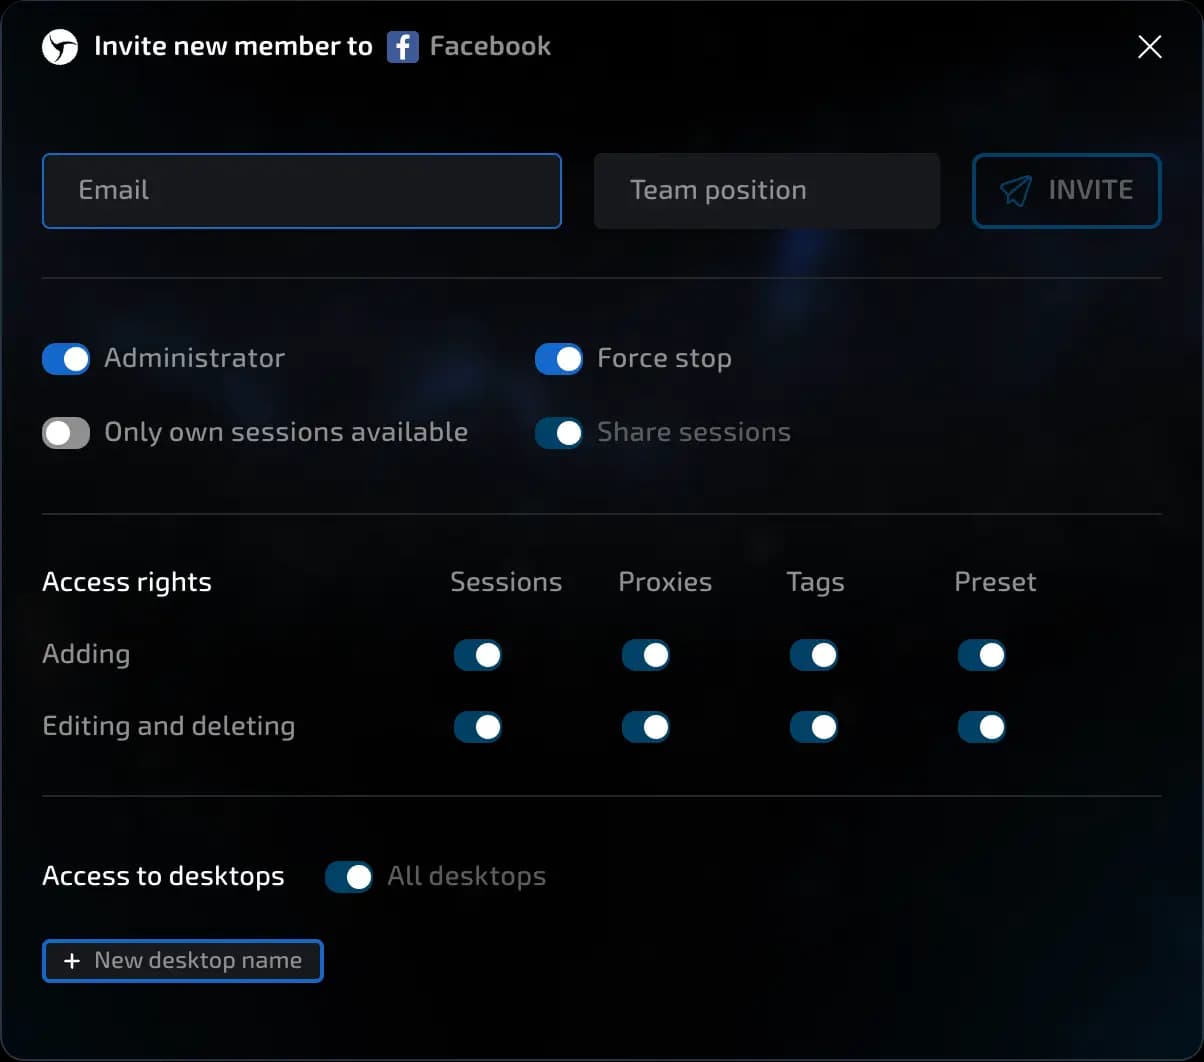The width and height of the screenshot is (1204, 1062).
Task: Click the Email input field
Action: [301, 191]
